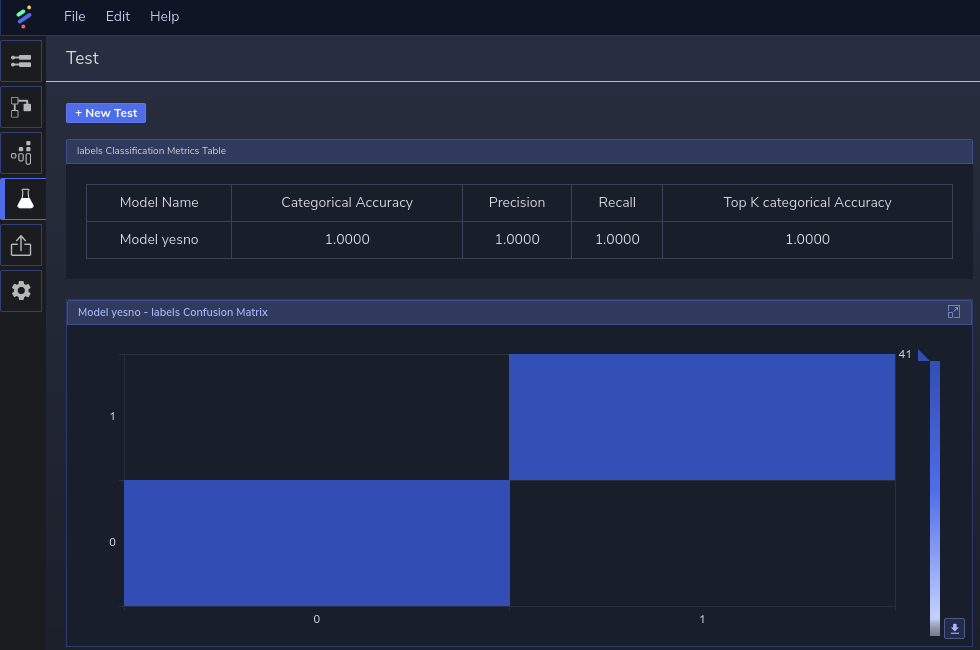Click y-axis label 0 of the matrix
The height and width of the screenshot is (650, 980).
[x=112, y=542]
